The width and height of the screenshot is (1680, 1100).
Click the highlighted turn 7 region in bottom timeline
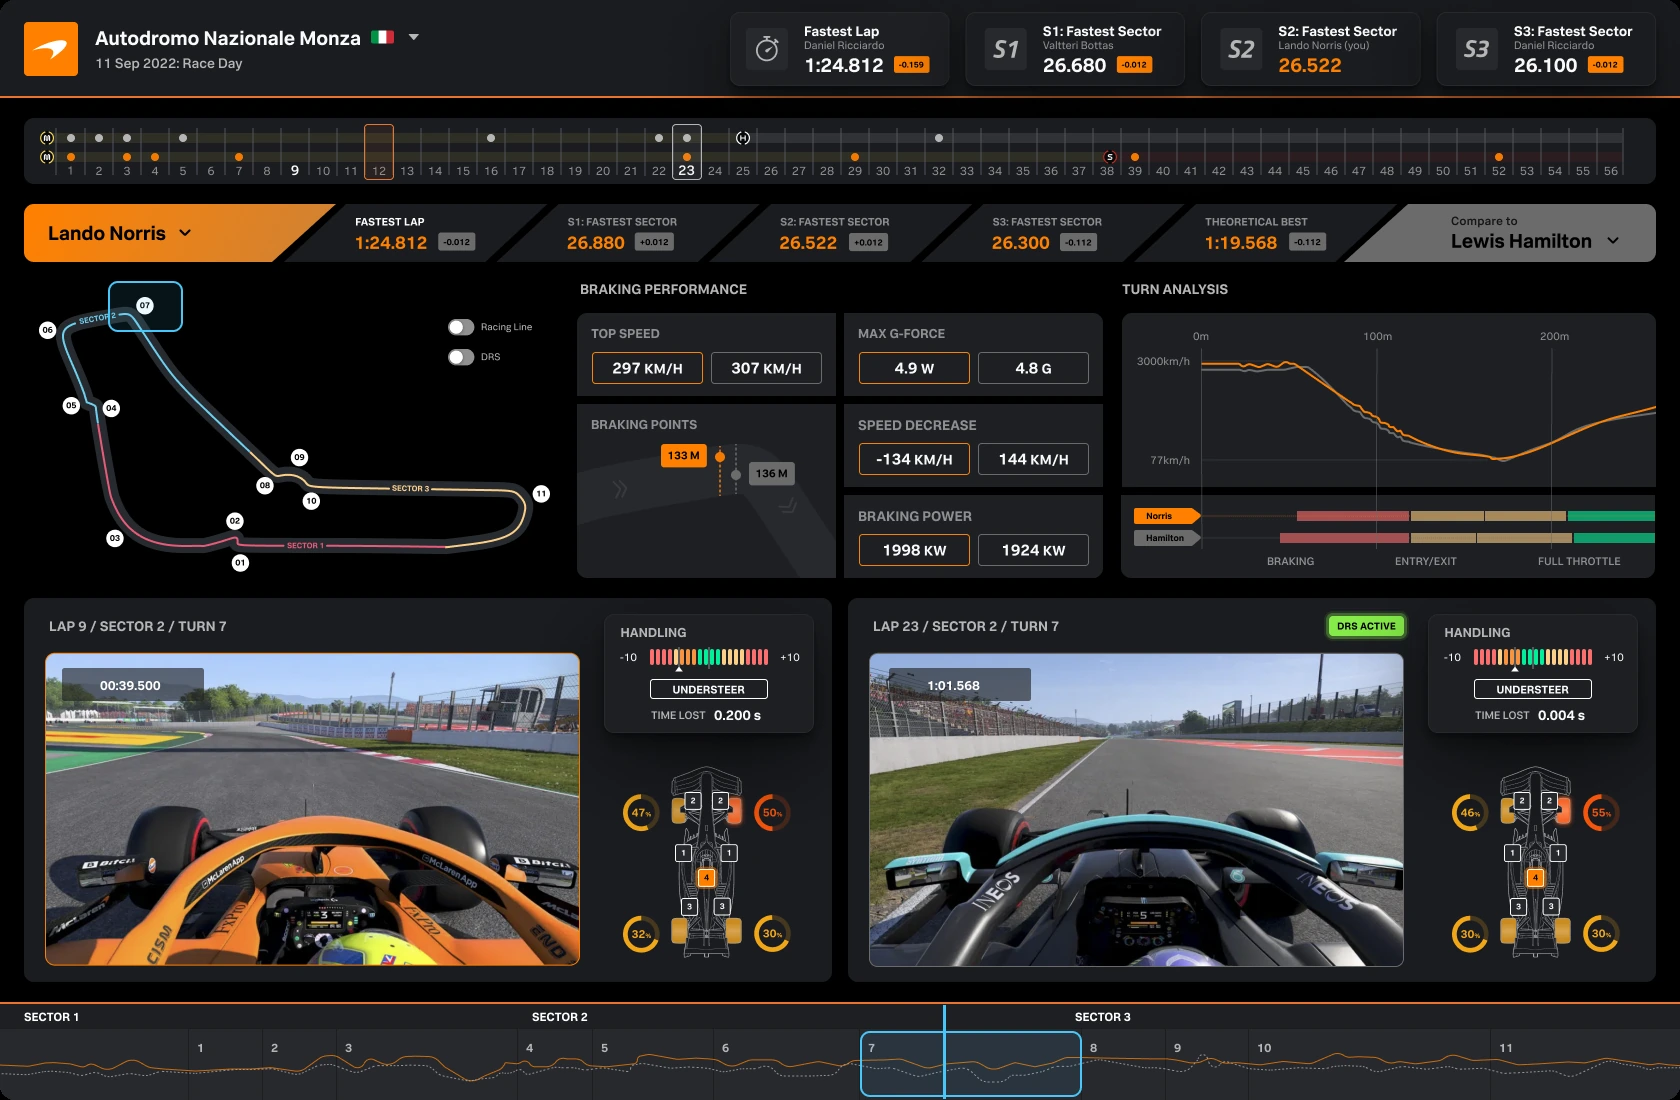coord(971,1064)
